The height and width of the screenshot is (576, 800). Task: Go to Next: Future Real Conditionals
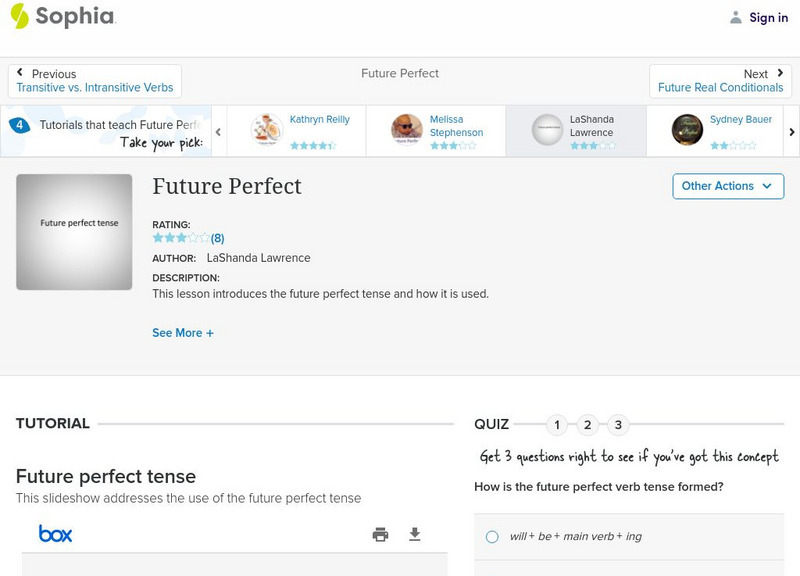(x=720, y=81)
